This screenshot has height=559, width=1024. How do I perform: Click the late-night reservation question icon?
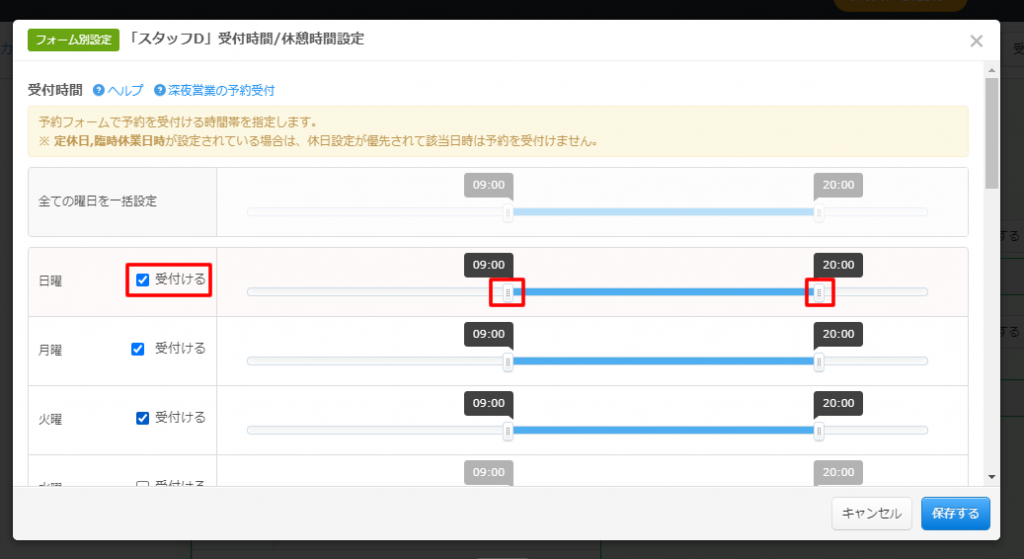(159, 90)
